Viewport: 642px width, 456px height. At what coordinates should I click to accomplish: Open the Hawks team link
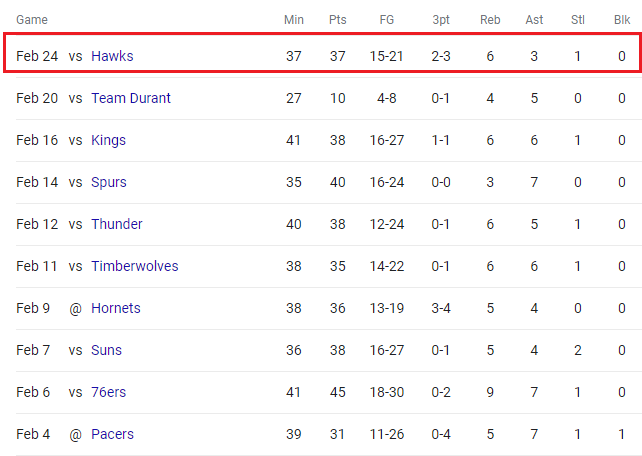[x=112, y=56]
